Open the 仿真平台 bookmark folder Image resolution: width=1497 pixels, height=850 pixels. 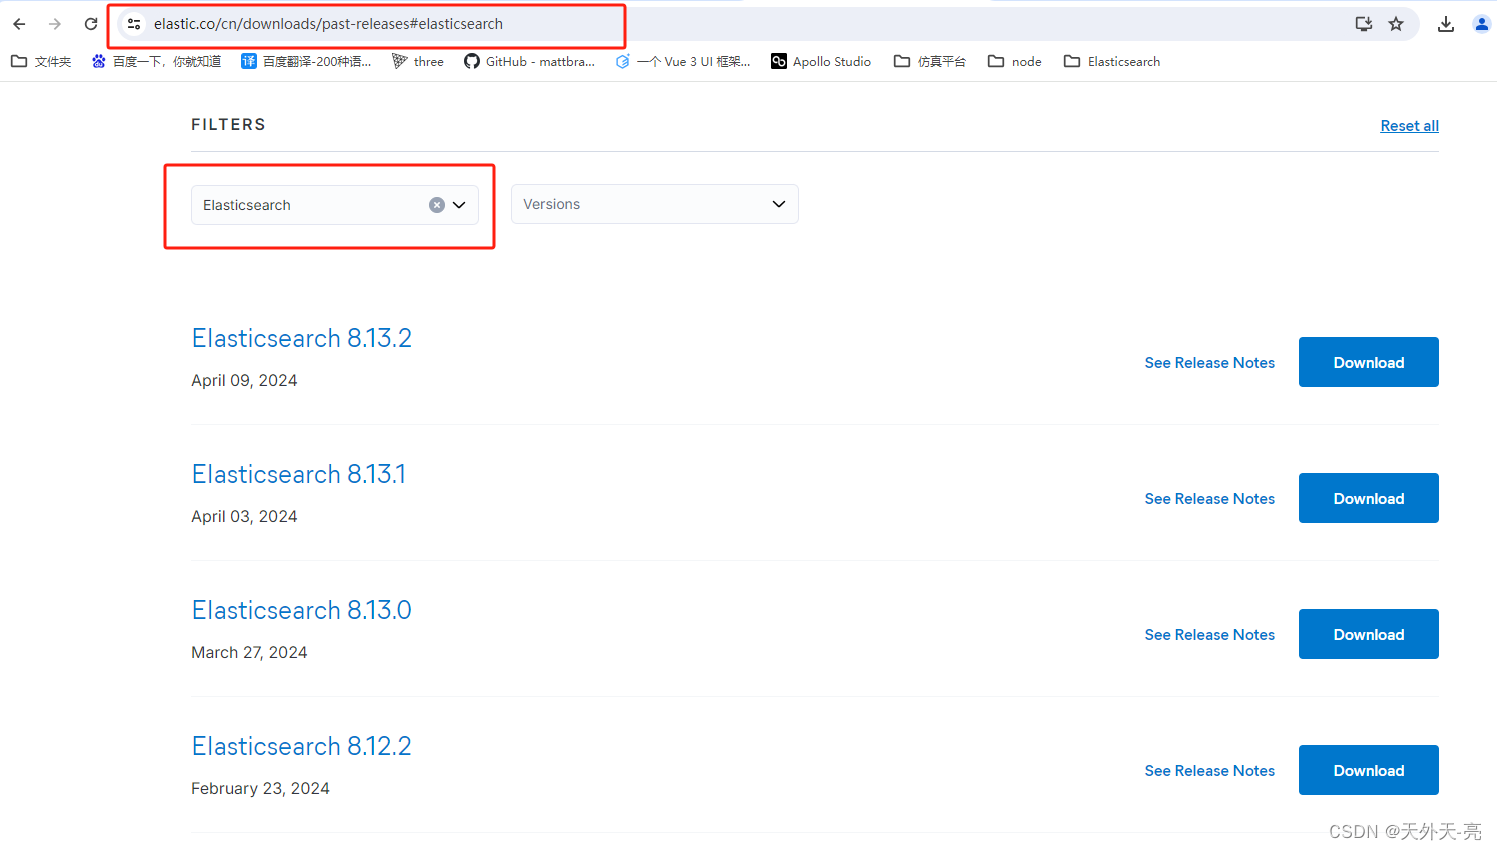coord(930,62)
